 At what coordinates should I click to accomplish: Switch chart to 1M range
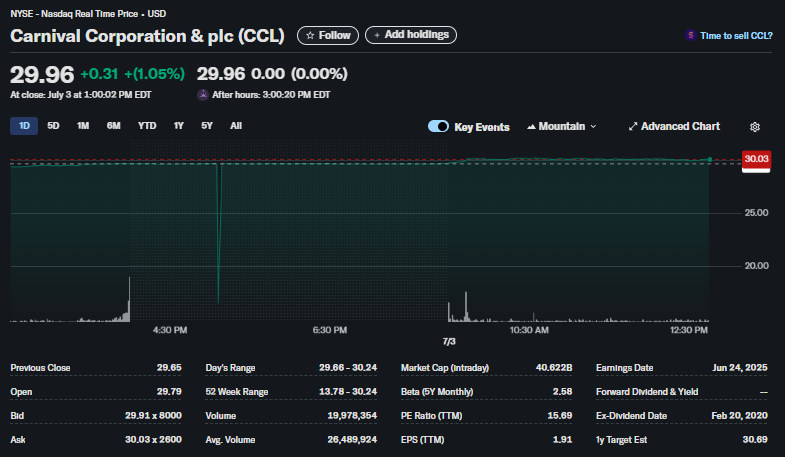(x=83, y=126)
